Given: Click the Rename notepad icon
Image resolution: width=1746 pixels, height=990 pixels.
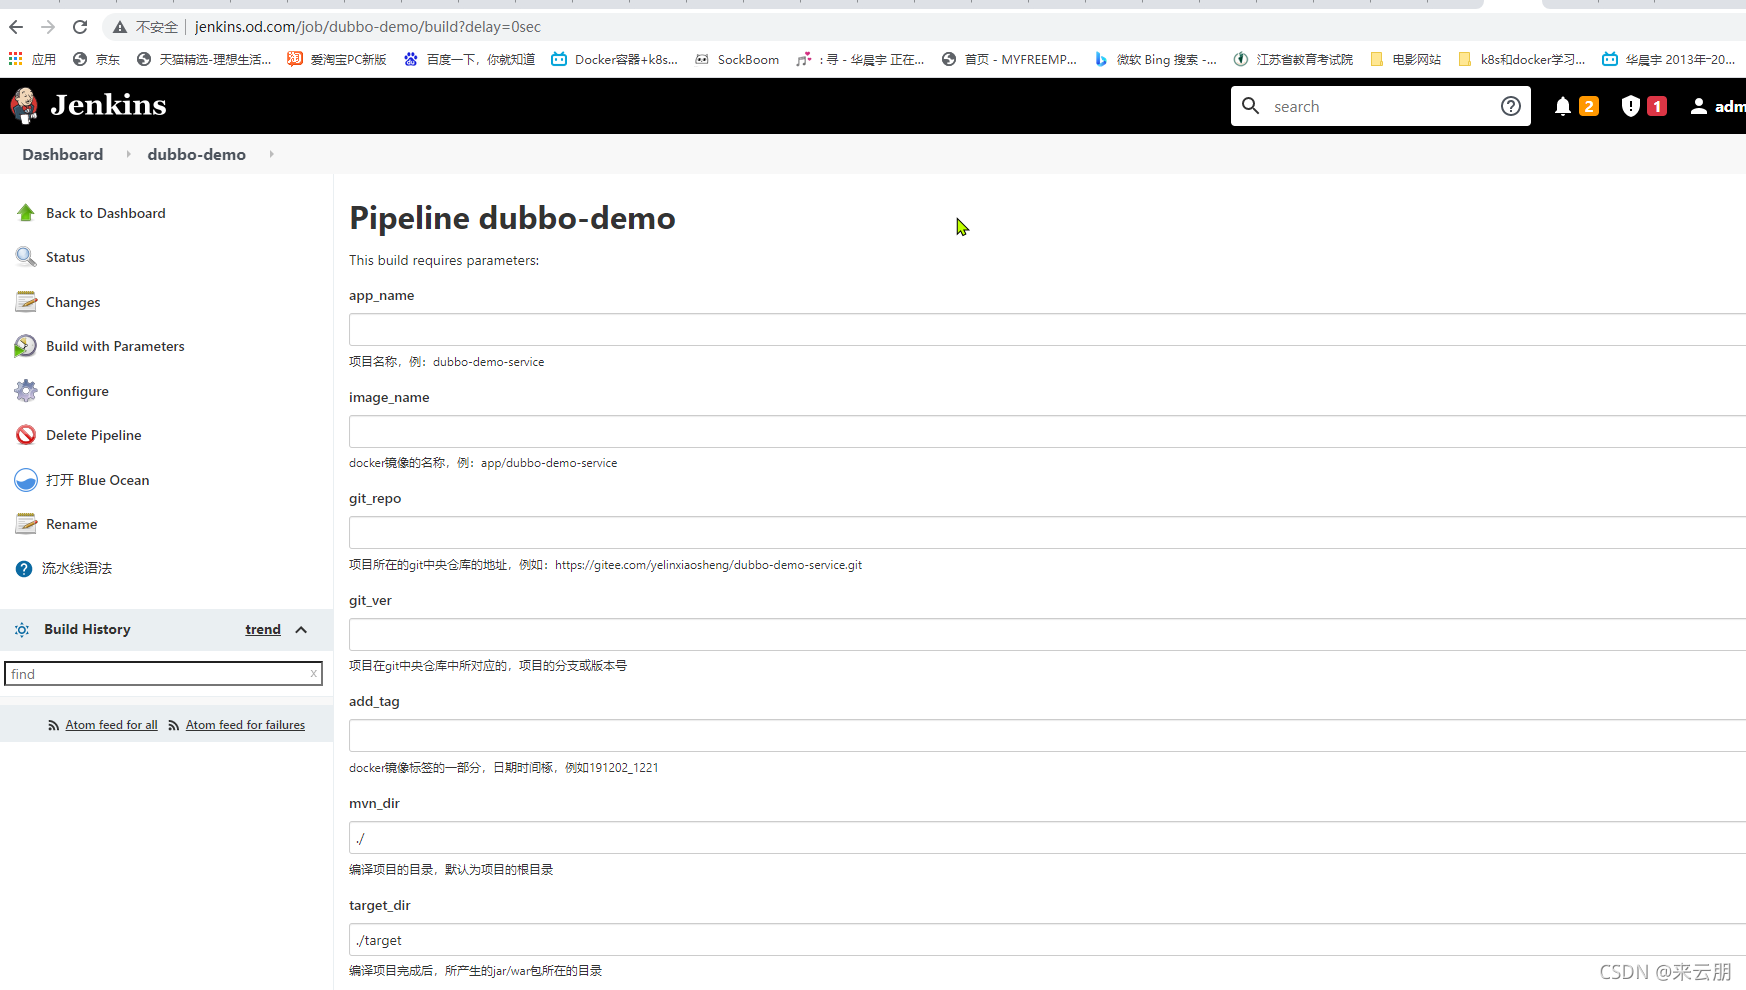Looking at the screenshot, I should coord(26,524).
